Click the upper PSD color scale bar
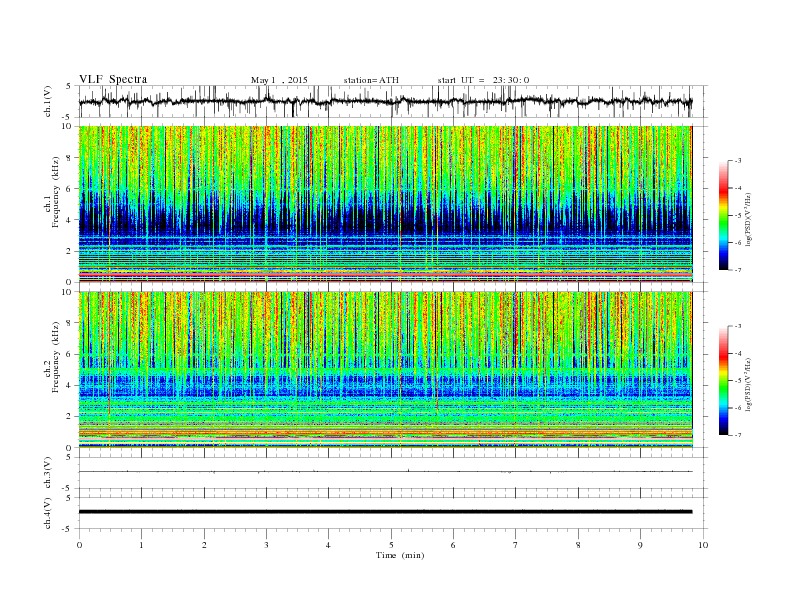The height and width of the screenshot is (612, 792). pos(724,215)
